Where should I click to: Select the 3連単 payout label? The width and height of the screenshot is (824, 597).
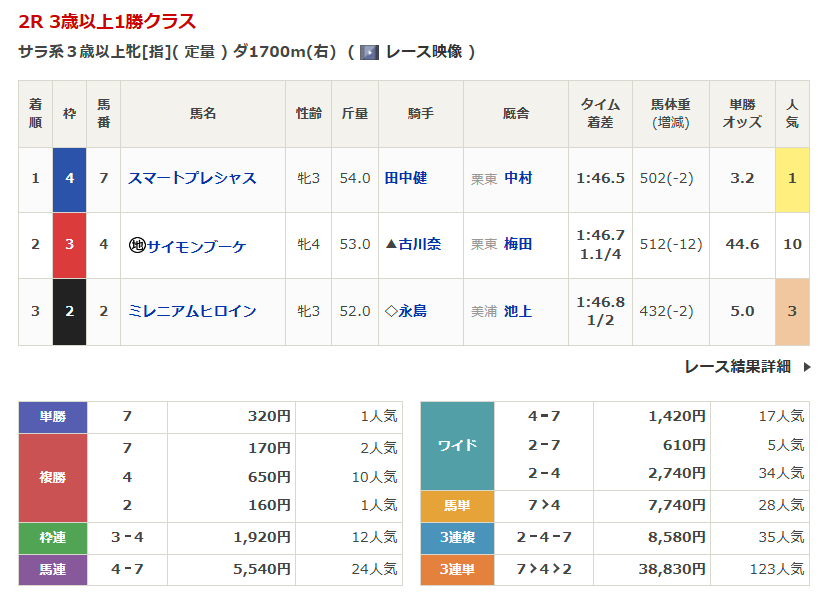click(x=457, y=569)
